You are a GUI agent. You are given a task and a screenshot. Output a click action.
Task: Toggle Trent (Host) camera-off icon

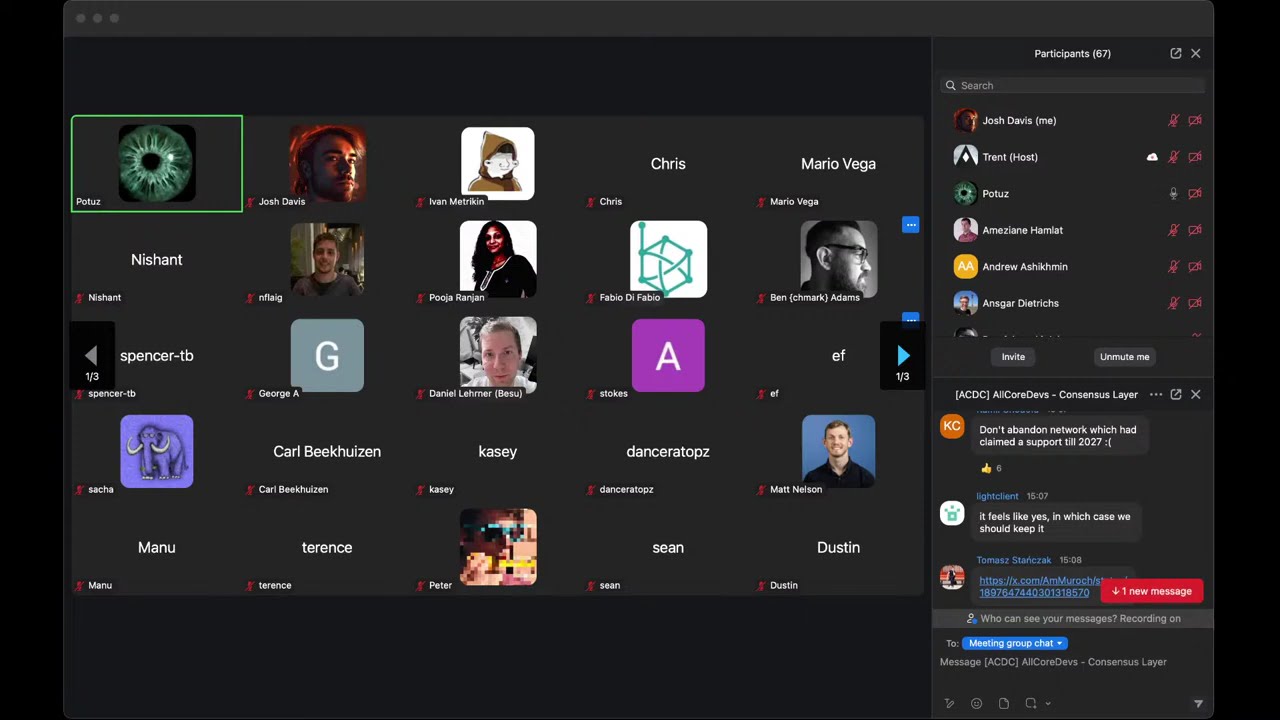[1195, 157]
